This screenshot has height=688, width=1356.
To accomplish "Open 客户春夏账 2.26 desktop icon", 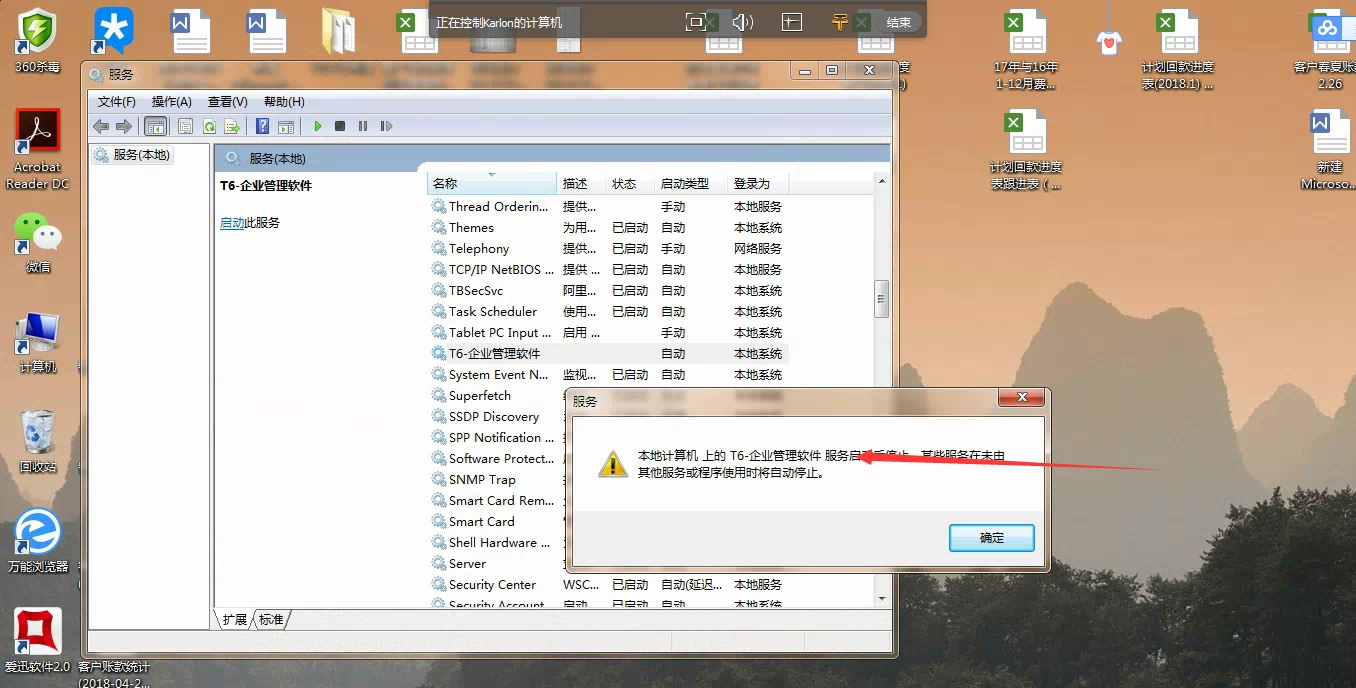I will coord(1330,50).
